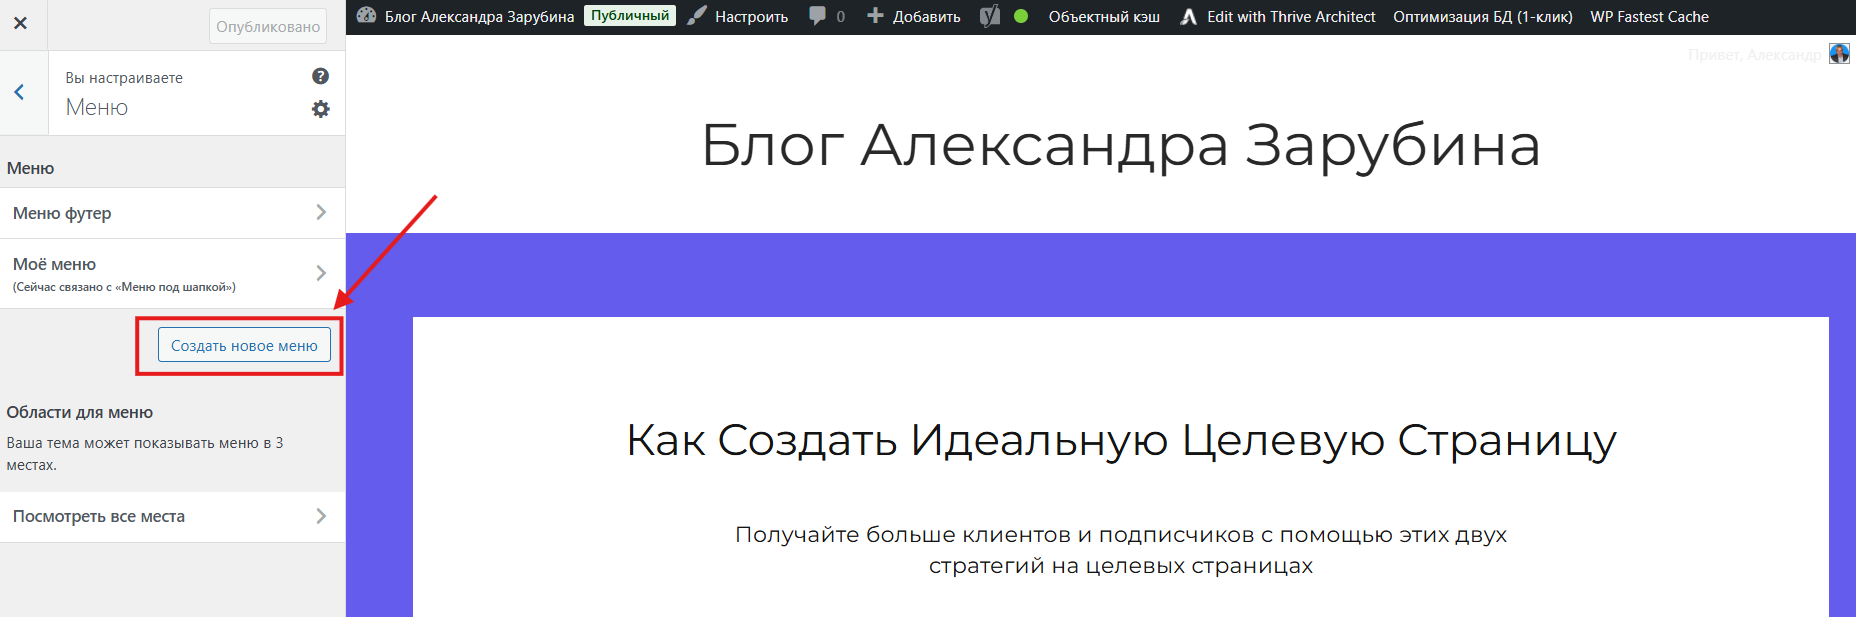Click the user avatar in admin bar

(1839, 54)
